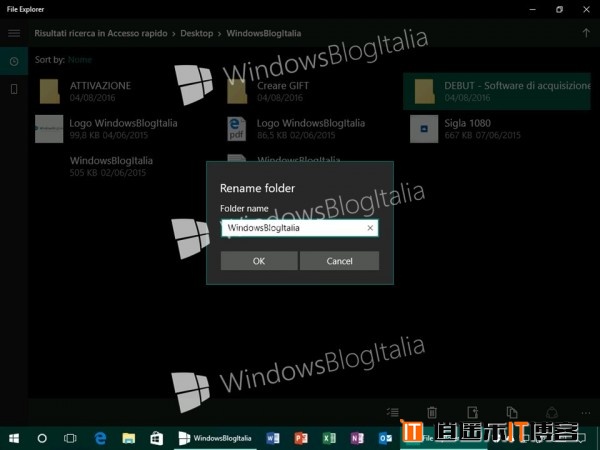The height and width of the screenshot is (450, 600).
Task: Select the device phone sidebar icon
Action: [x=14, y=89]
